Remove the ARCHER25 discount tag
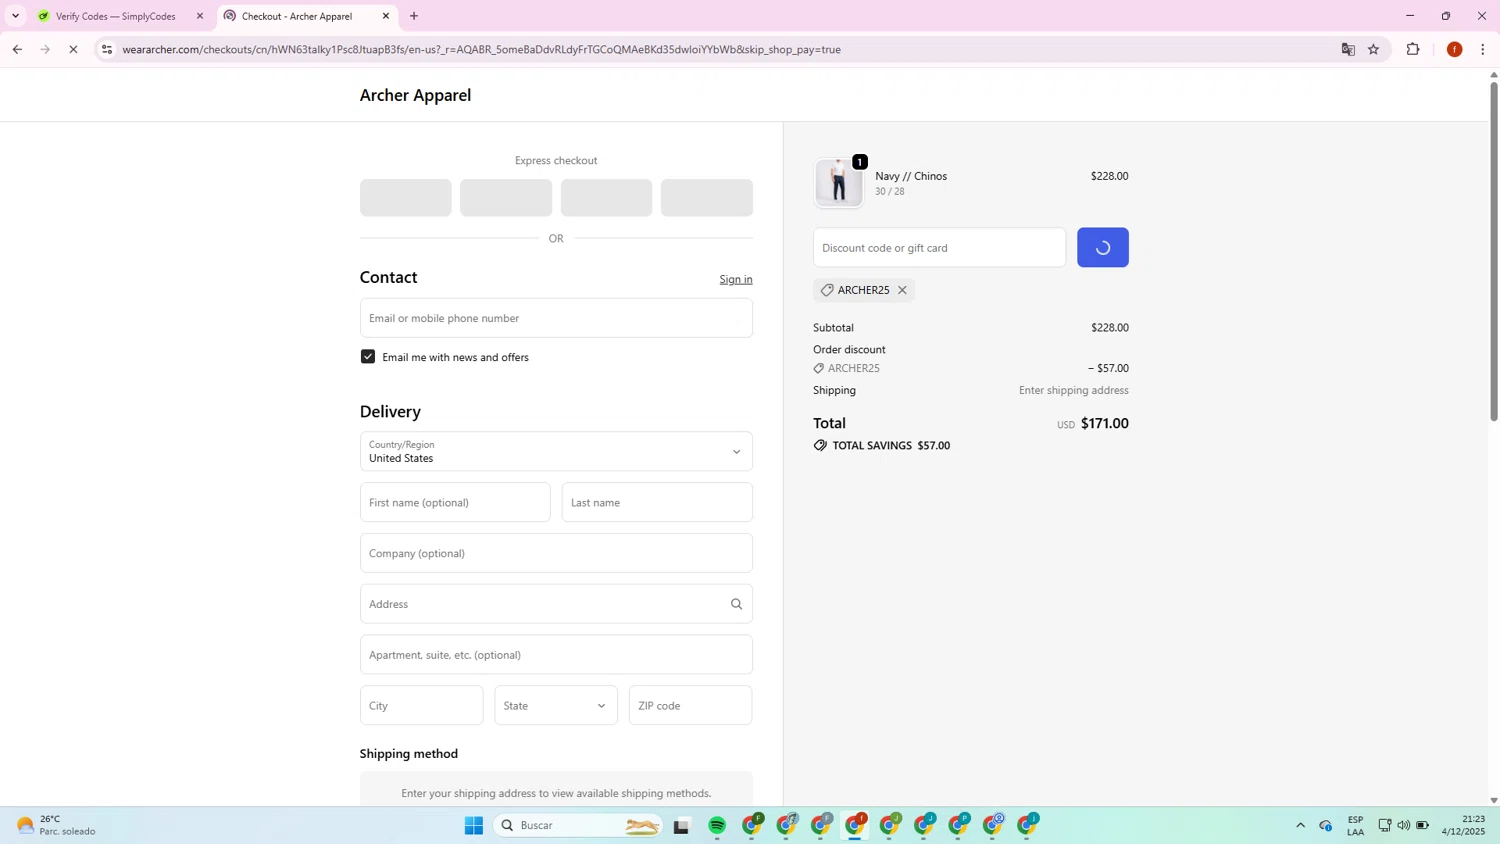Viewport: 1500px width, 844px height. coord(902,290)
